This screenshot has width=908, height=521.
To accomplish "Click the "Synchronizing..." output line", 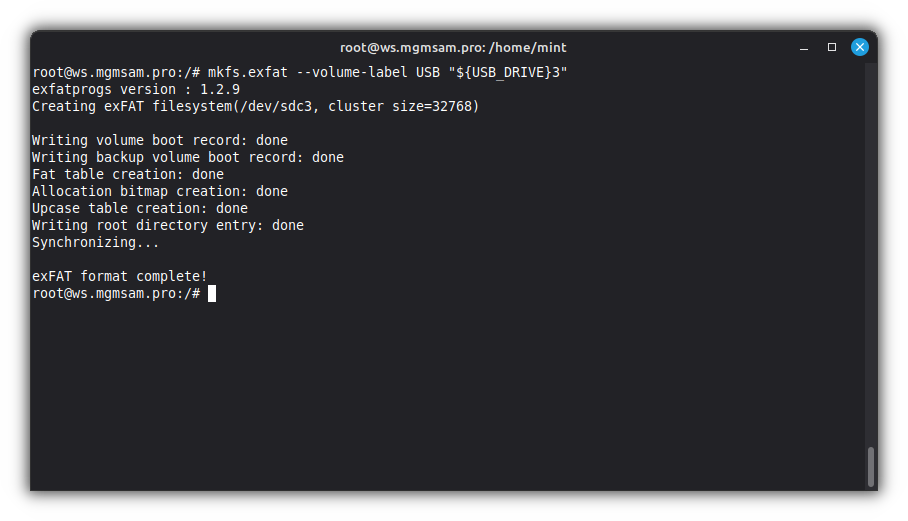I will click(x=96, y=242).
